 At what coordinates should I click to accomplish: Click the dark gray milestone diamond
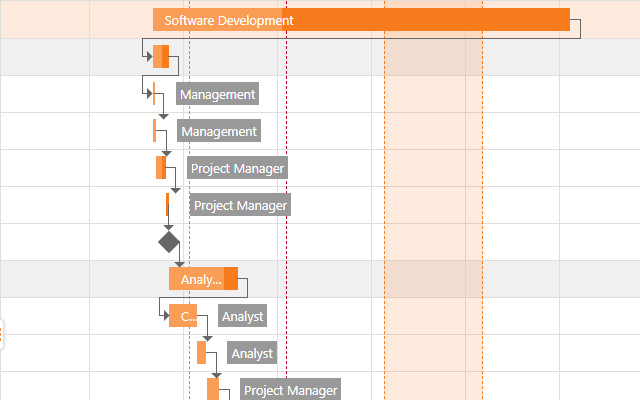tap(169, 242)
